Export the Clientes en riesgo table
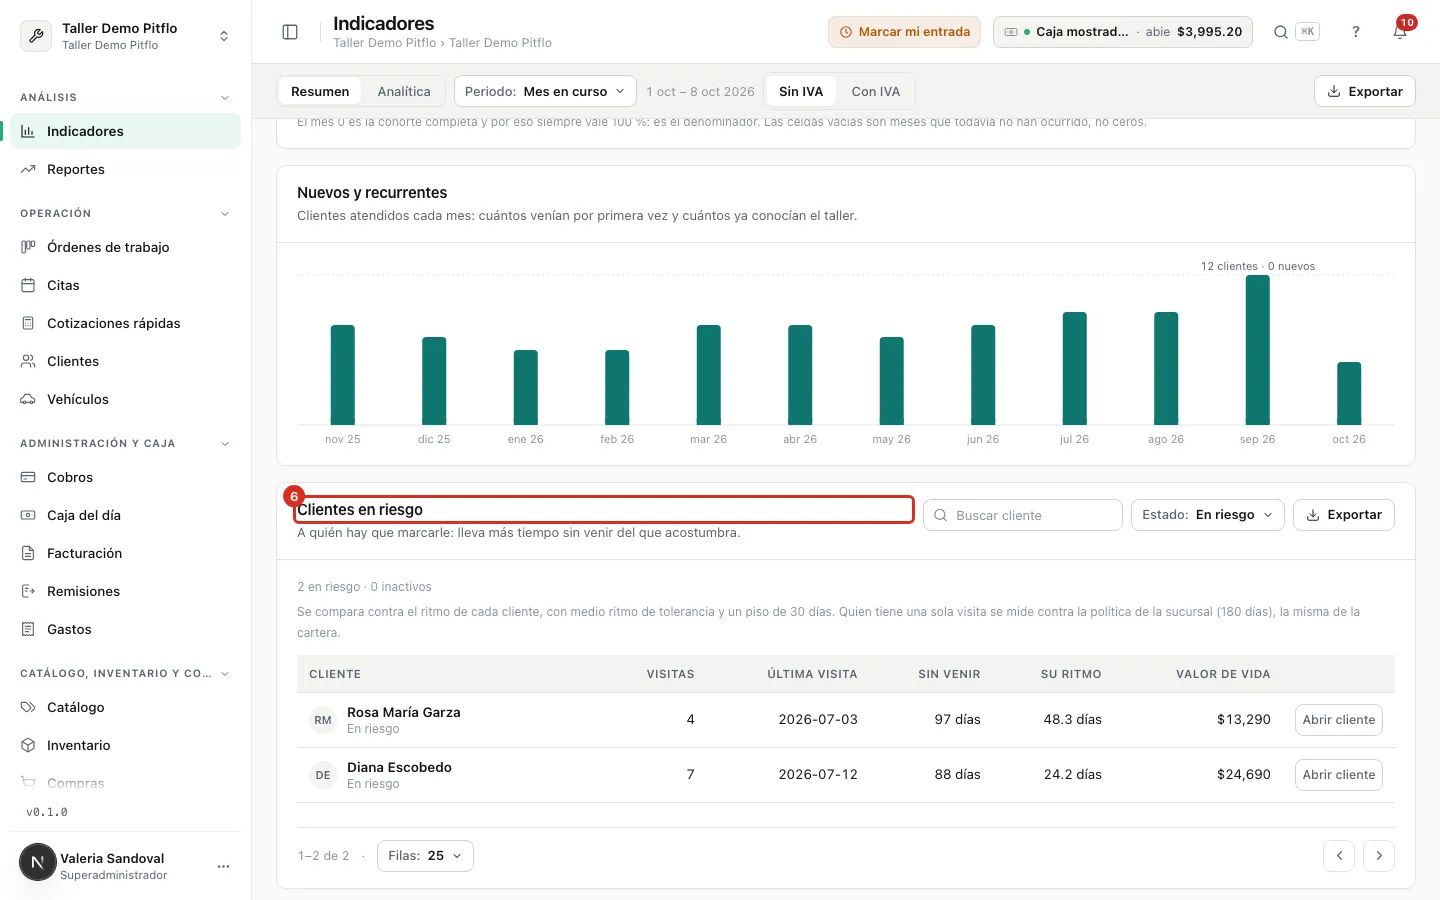This screenshot has width=1440, height=900. pyautogui.click(x=1344, y=515)
